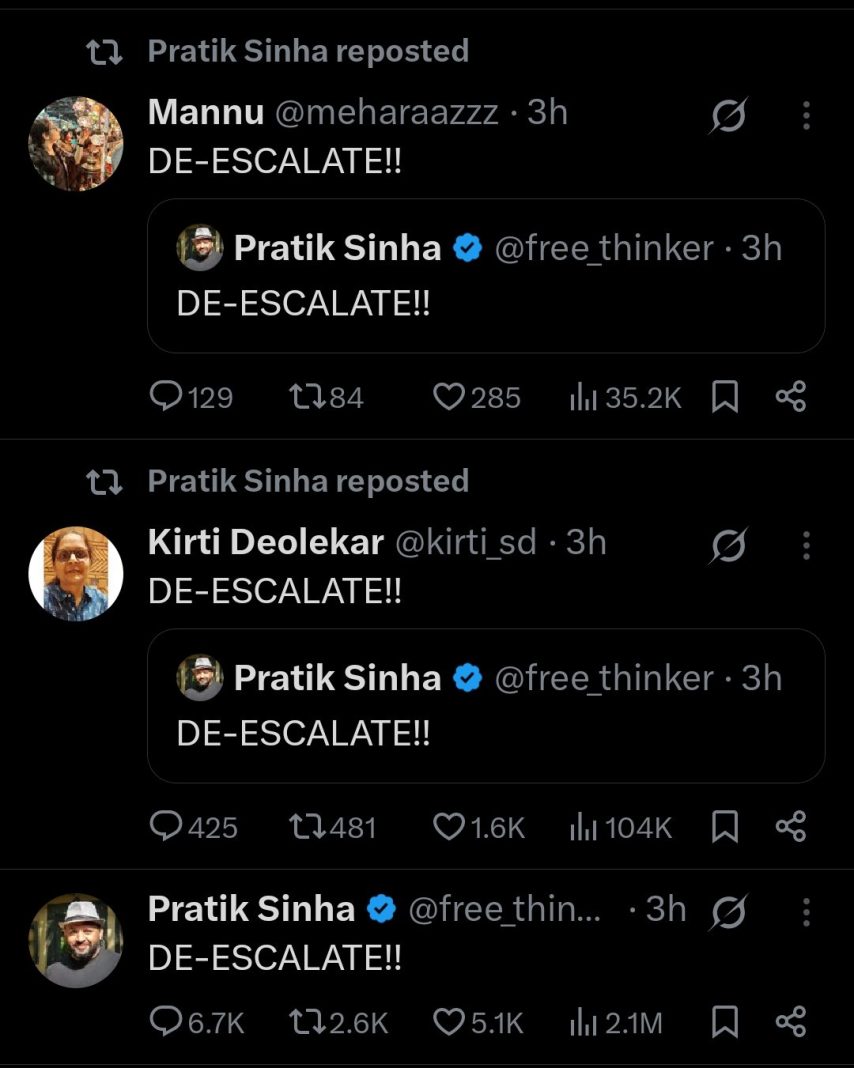
Task: Open Pratik Sinha's name in bottom post
Action: (x=251, y=909)
